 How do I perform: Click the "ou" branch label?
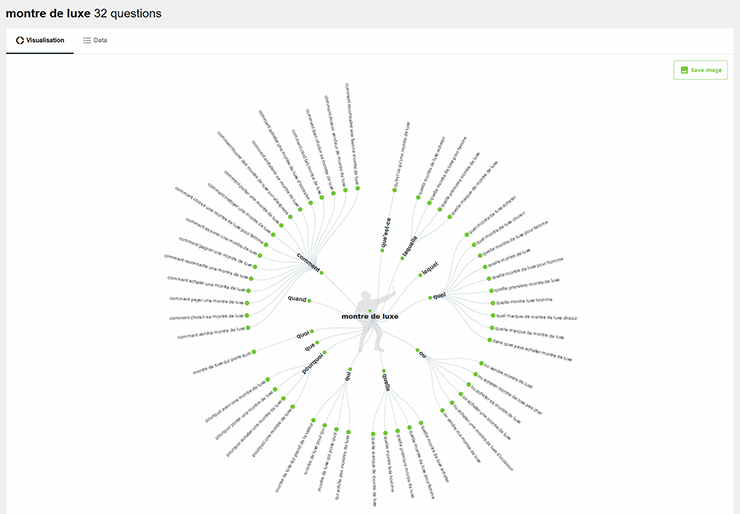pos(423,353)
